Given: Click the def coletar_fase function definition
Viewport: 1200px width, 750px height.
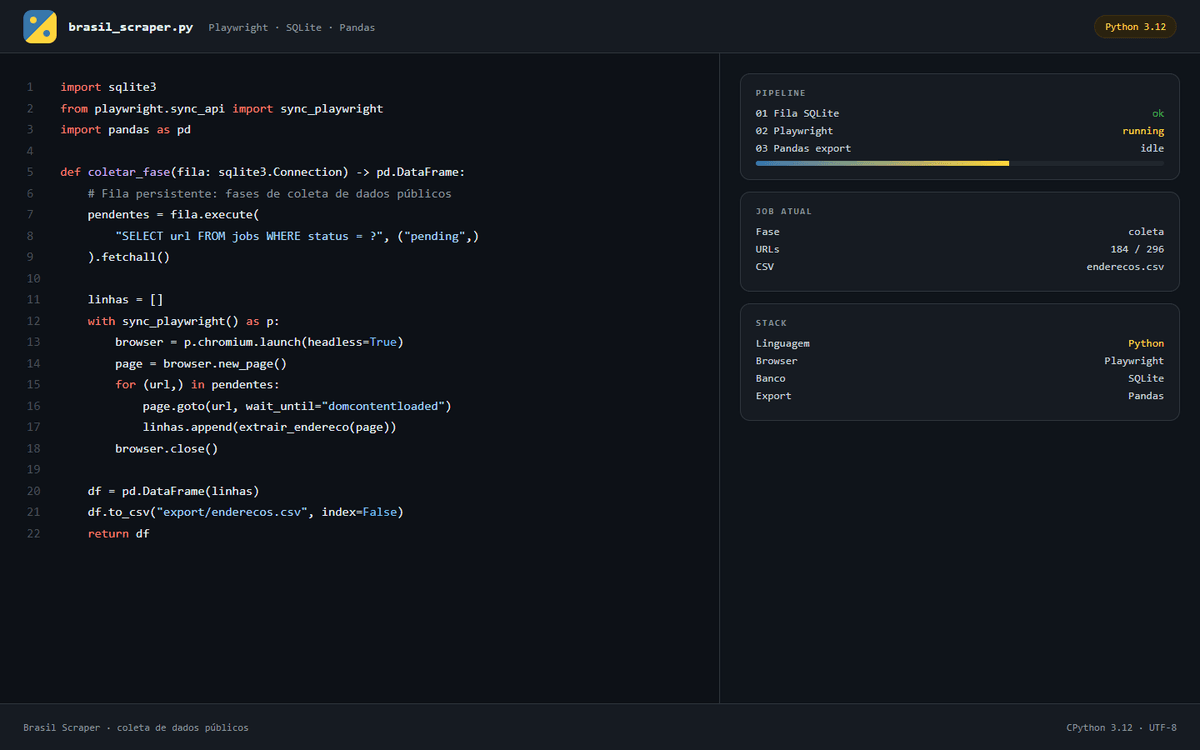Looking at the screenshot, I should (263, 172).
